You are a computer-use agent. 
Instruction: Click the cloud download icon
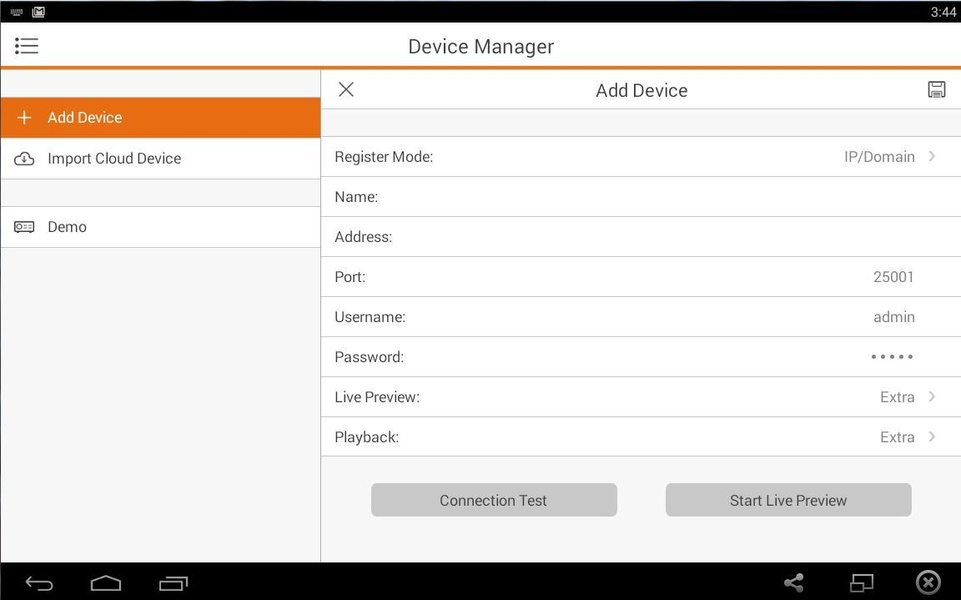coord(24,159)
